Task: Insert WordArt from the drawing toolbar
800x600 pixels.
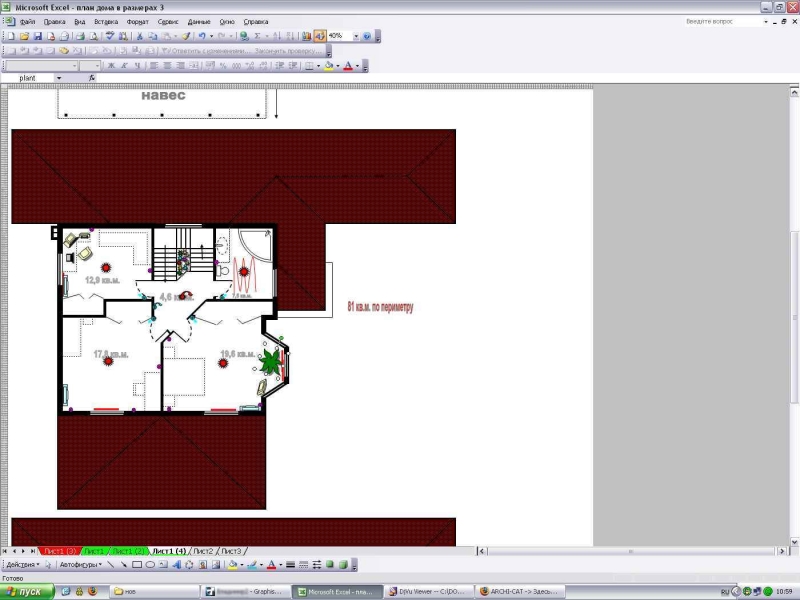Action: [177, 565]
